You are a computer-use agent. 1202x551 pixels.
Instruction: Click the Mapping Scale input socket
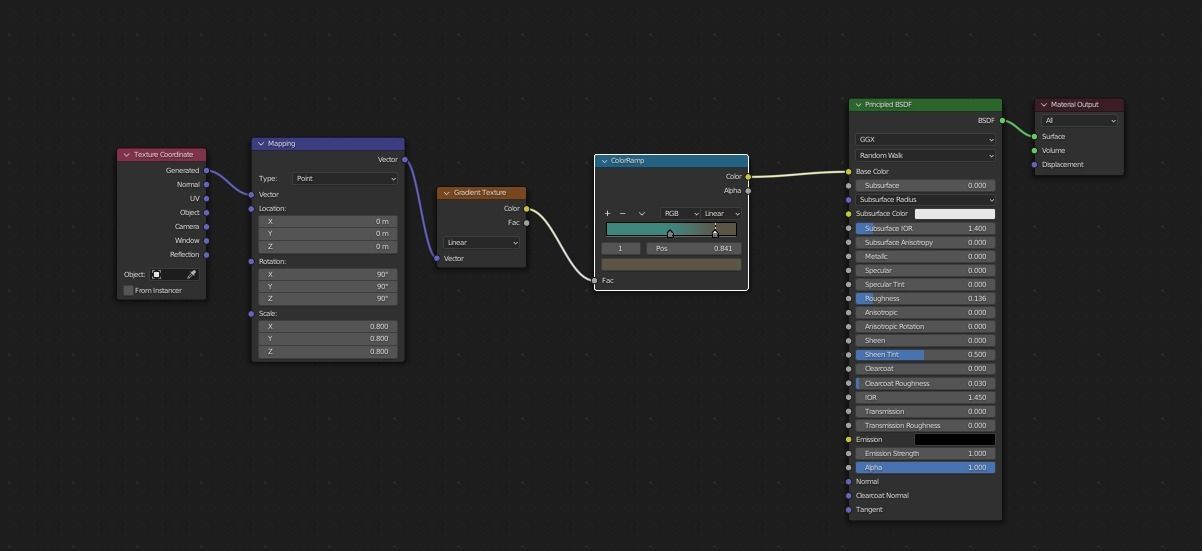[x=251, y=313]
